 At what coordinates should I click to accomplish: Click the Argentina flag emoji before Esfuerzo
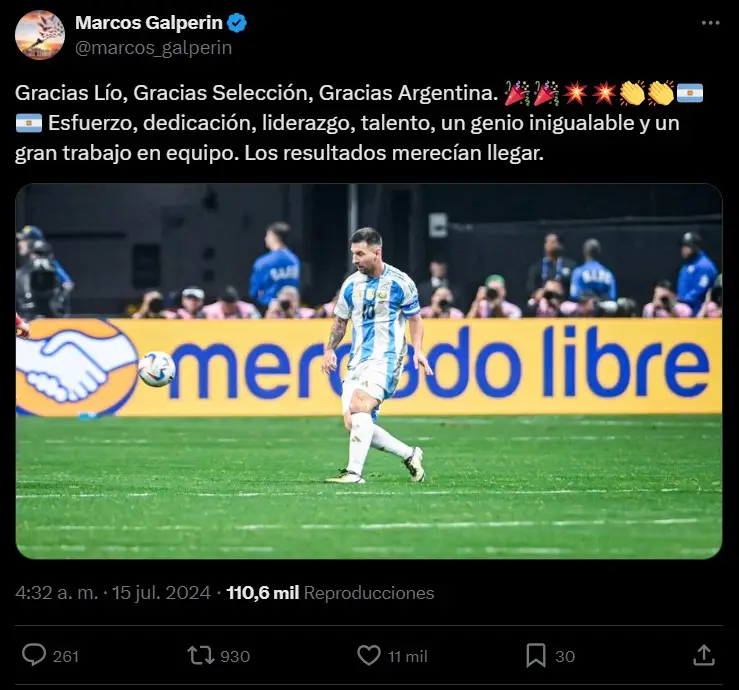[29, 123]
